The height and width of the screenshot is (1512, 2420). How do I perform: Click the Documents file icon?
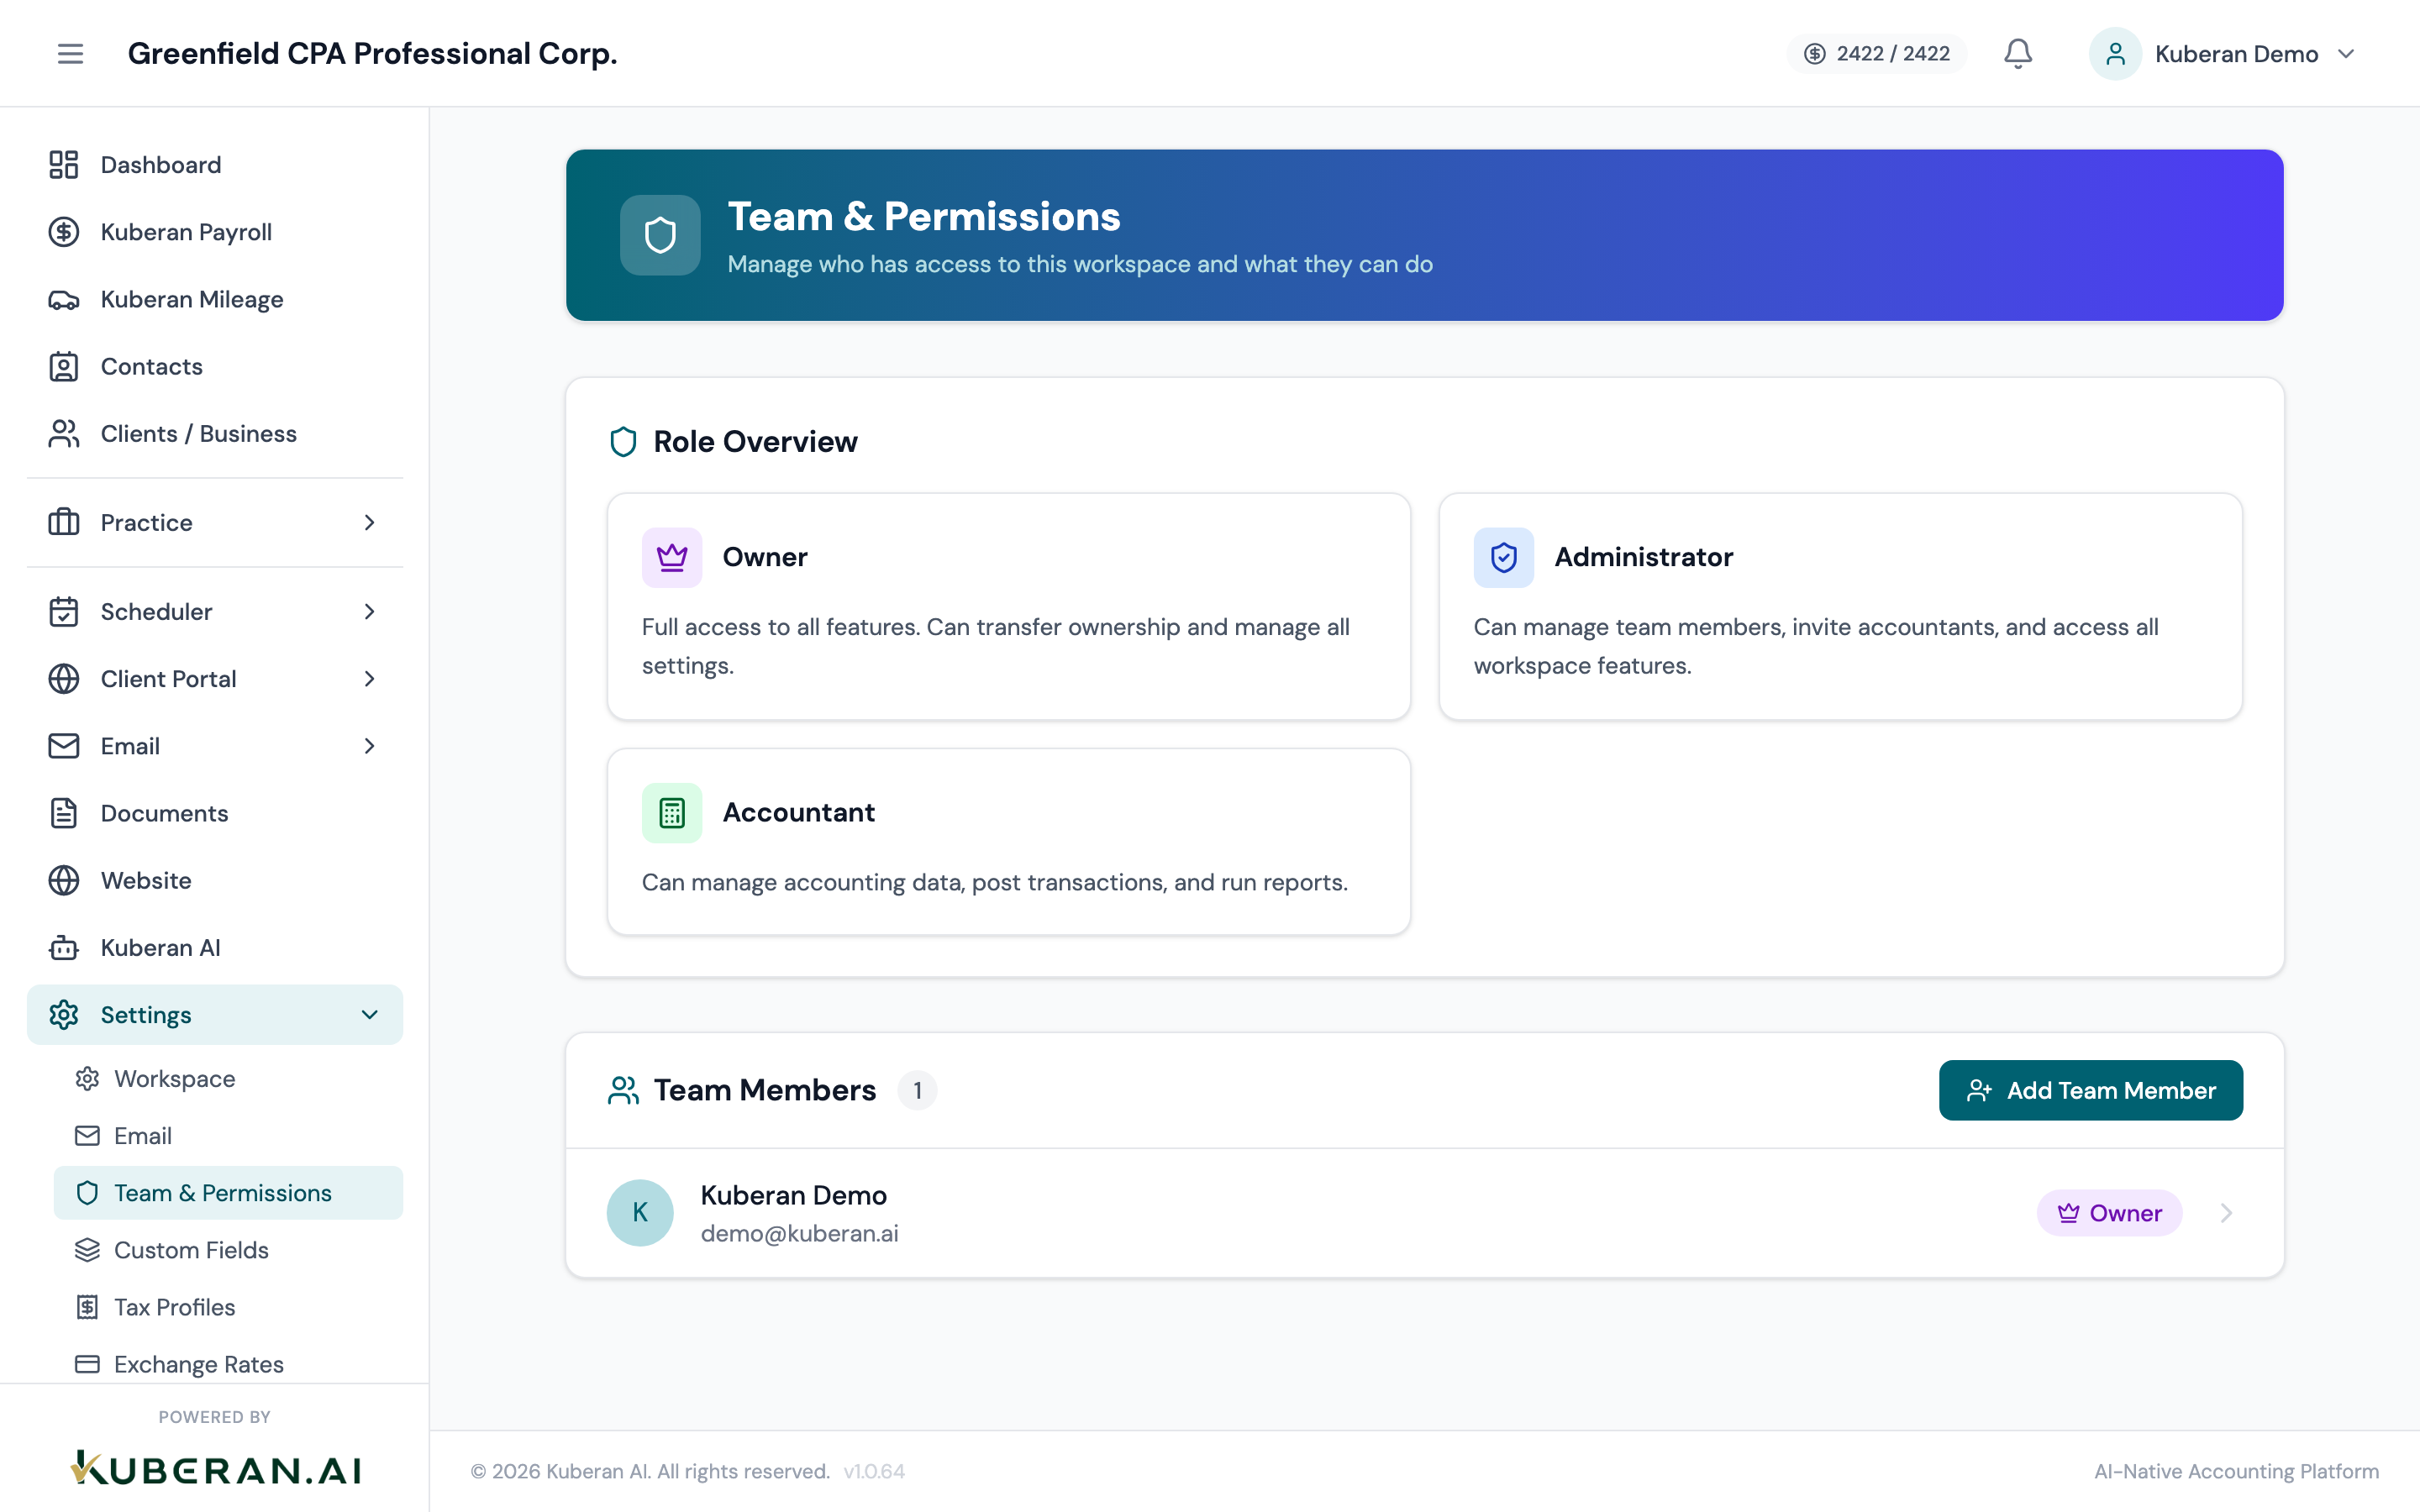(x=64, y=813)
